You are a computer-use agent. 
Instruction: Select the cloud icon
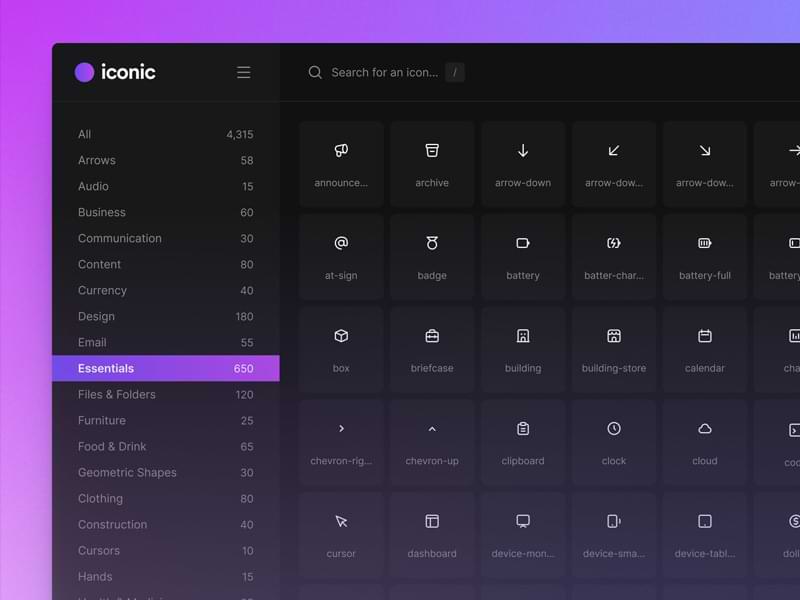point(704,439)
